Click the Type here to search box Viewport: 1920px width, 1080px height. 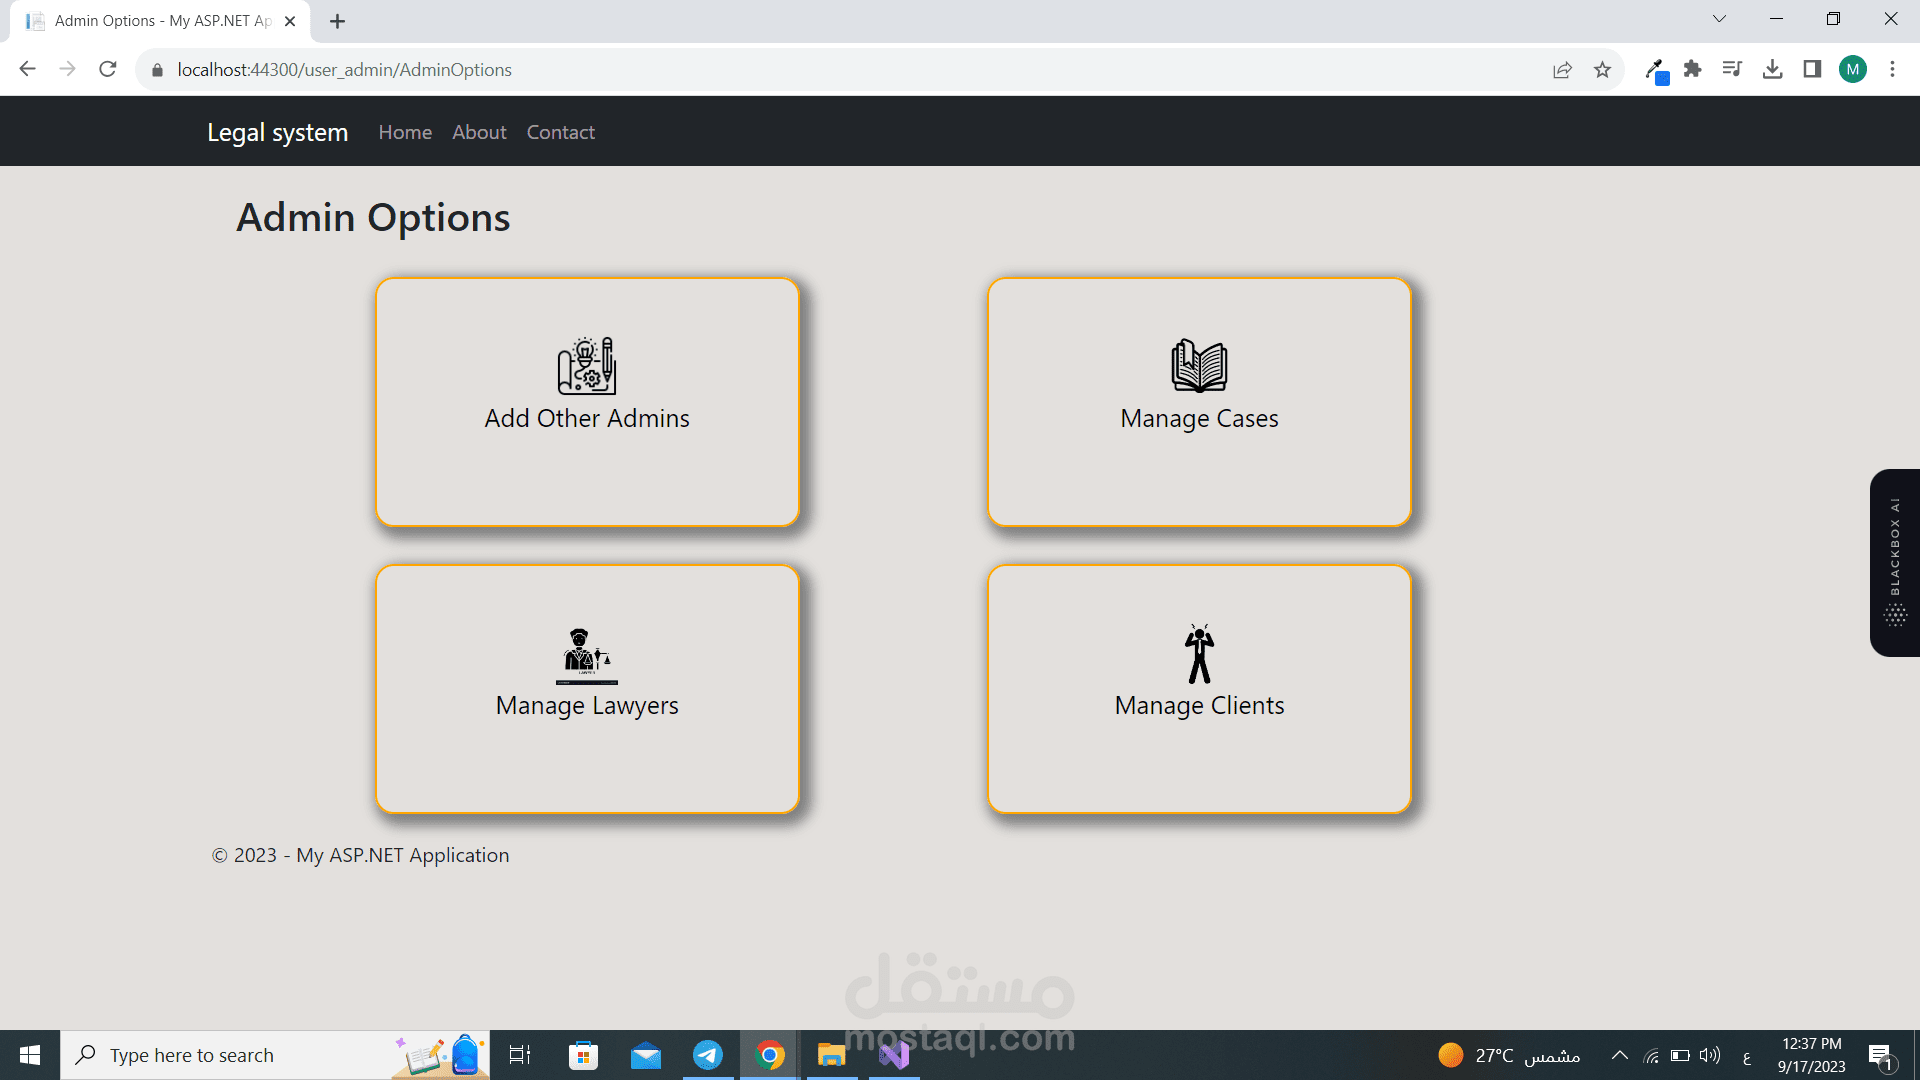[230, 1055]
